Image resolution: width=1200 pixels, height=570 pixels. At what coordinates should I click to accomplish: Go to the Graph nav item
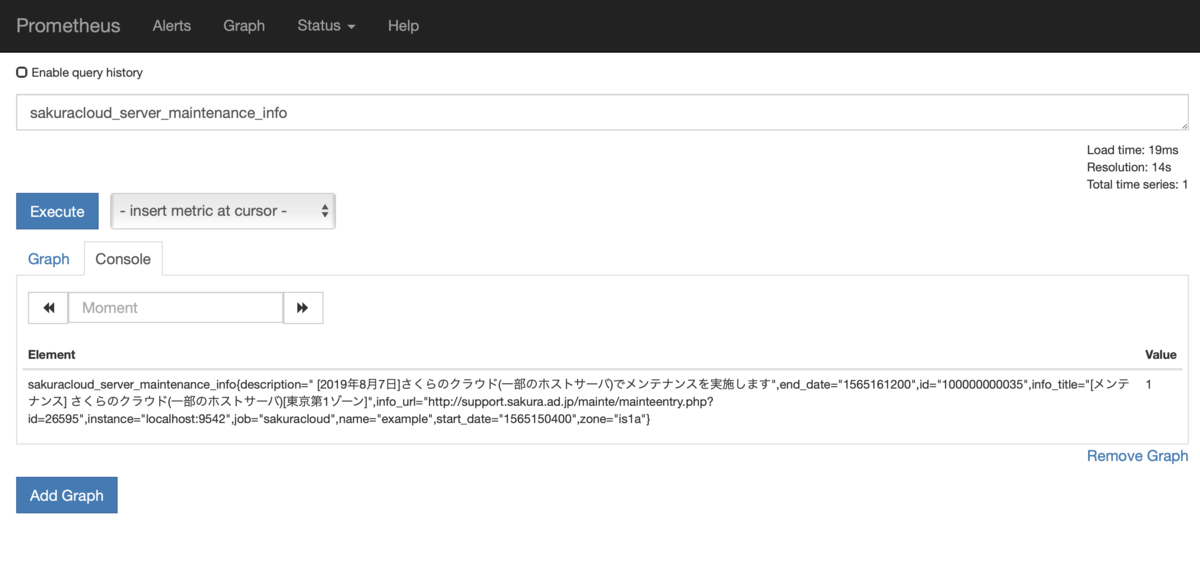[244, 26]
